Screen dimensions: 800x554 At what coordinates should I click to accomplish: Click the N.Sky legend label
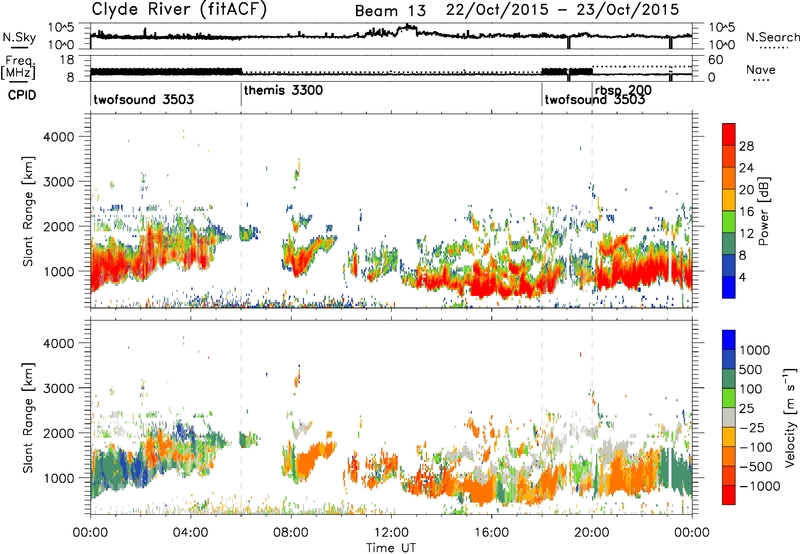19,37
